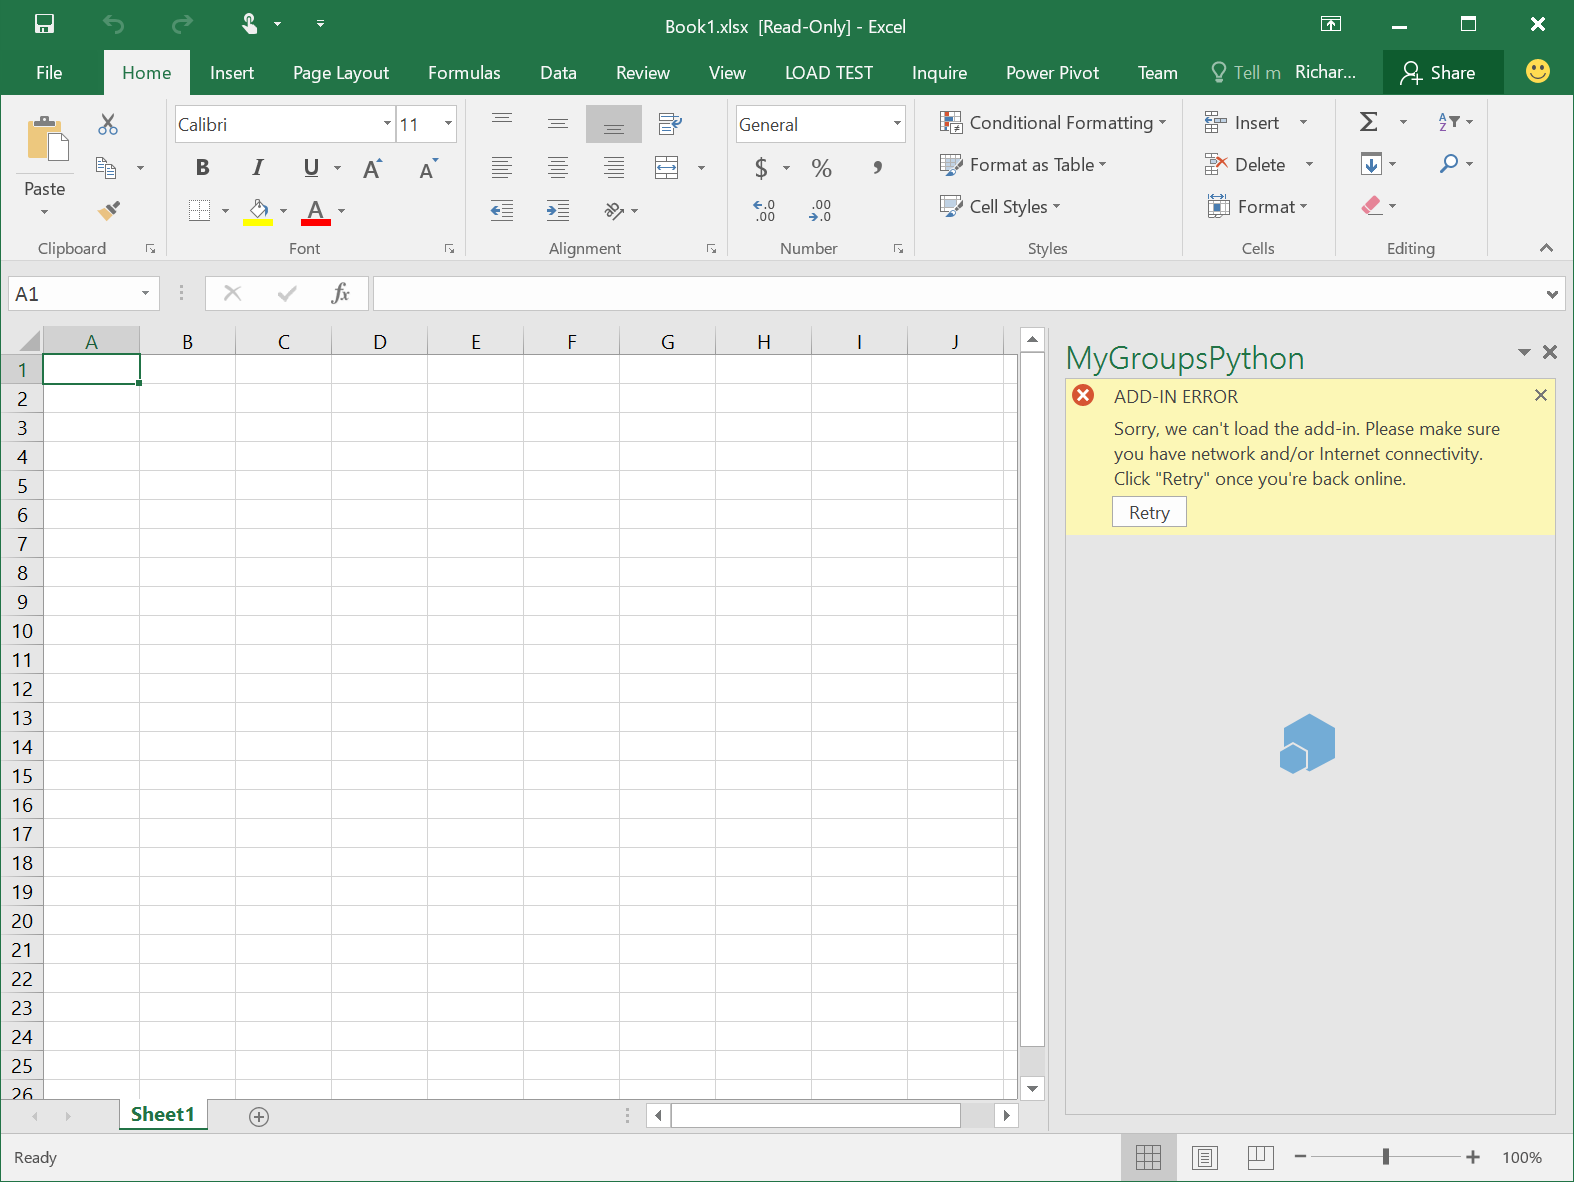The height and width of the screenshot is (1182, 1574).
Task: Click the Copy icon
Action: point(106,167)
